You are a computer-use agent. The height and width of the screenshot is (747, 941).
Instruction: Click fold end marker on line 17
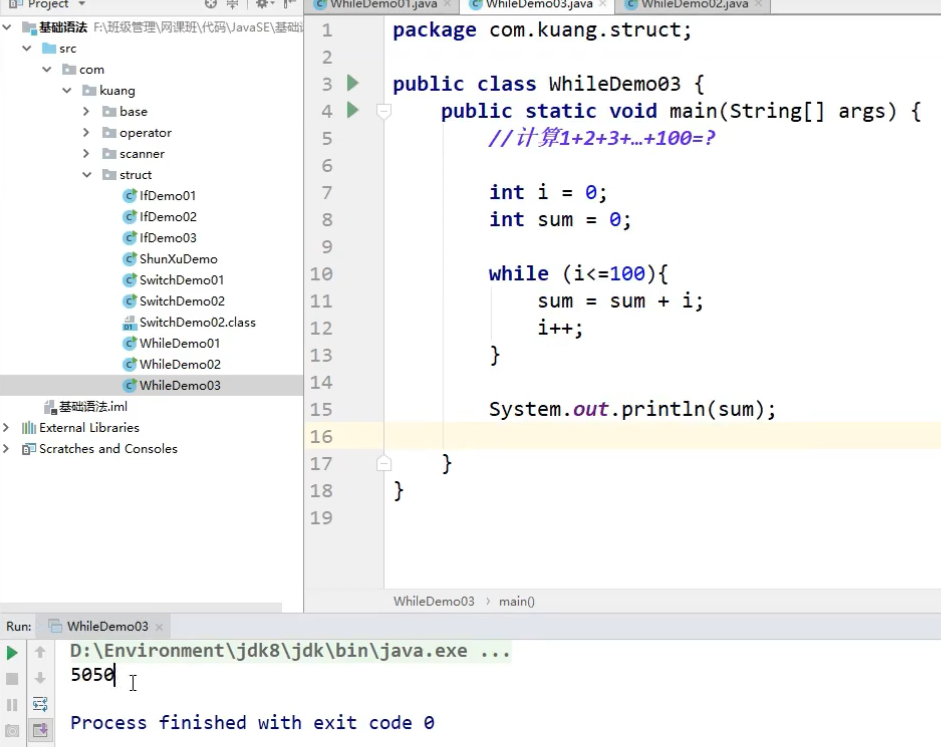(383, 463)
